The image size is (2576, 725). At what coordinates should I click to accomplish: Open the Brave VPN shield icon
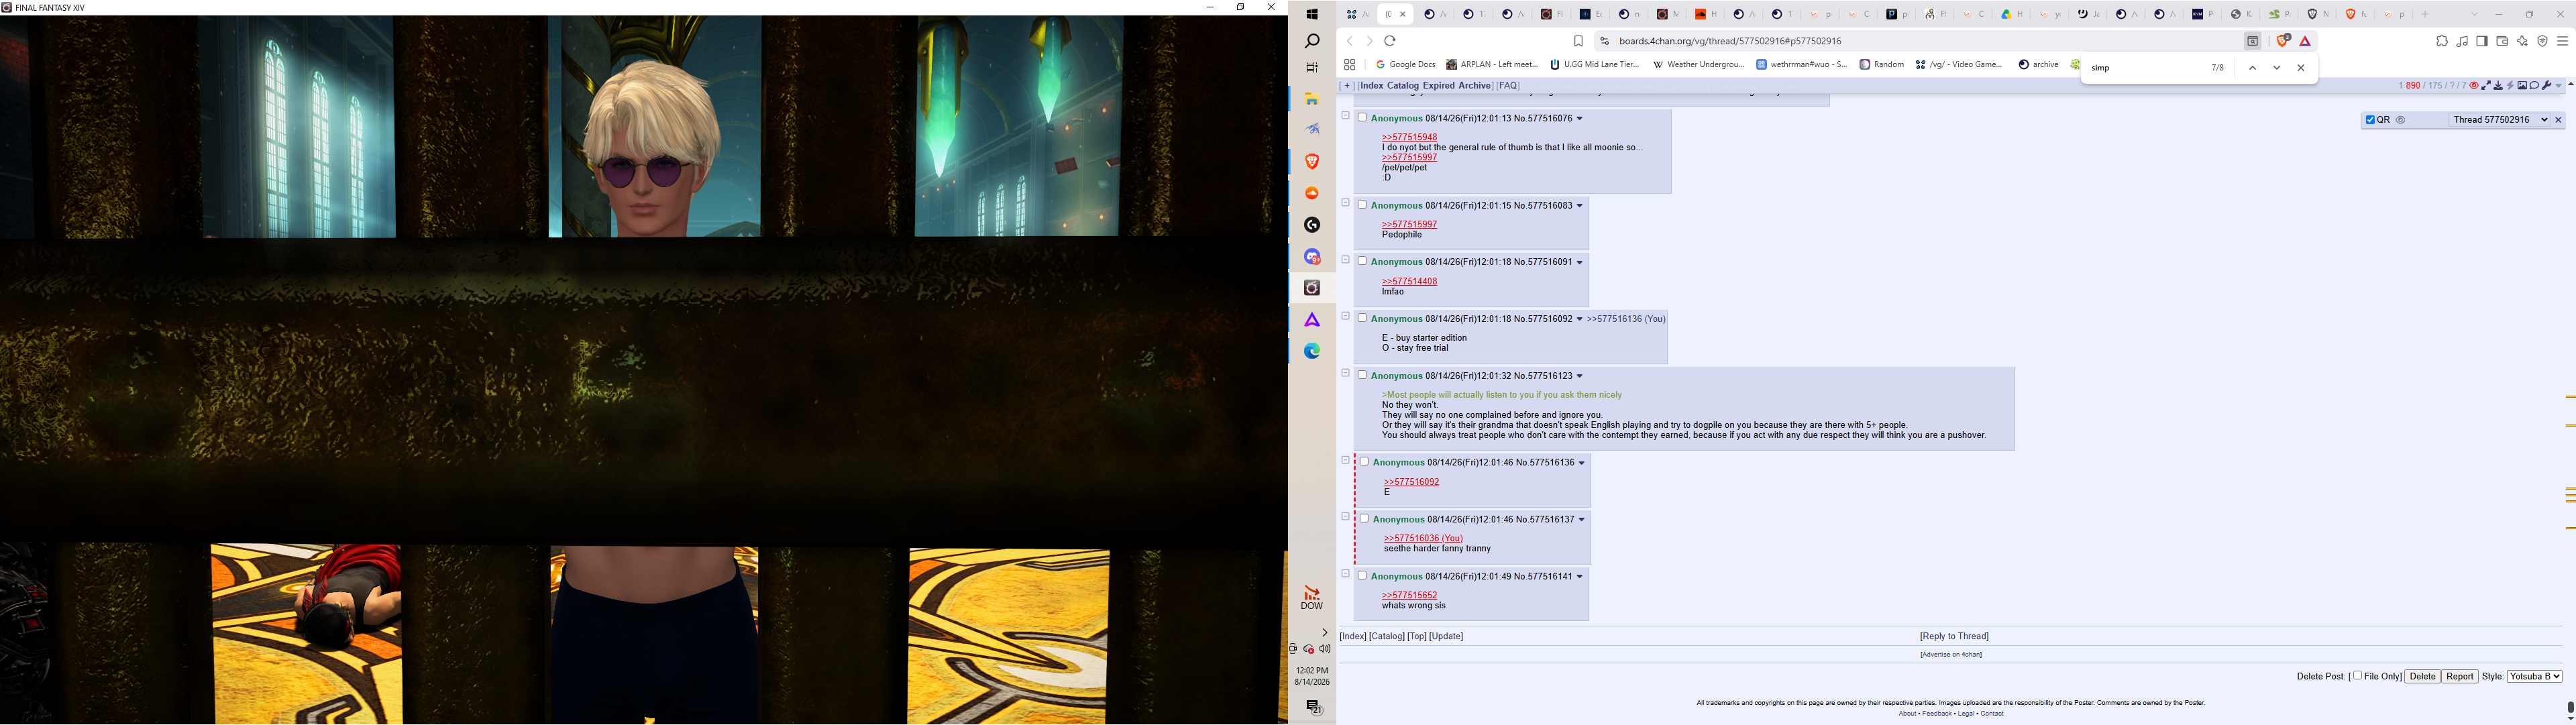2542,41
